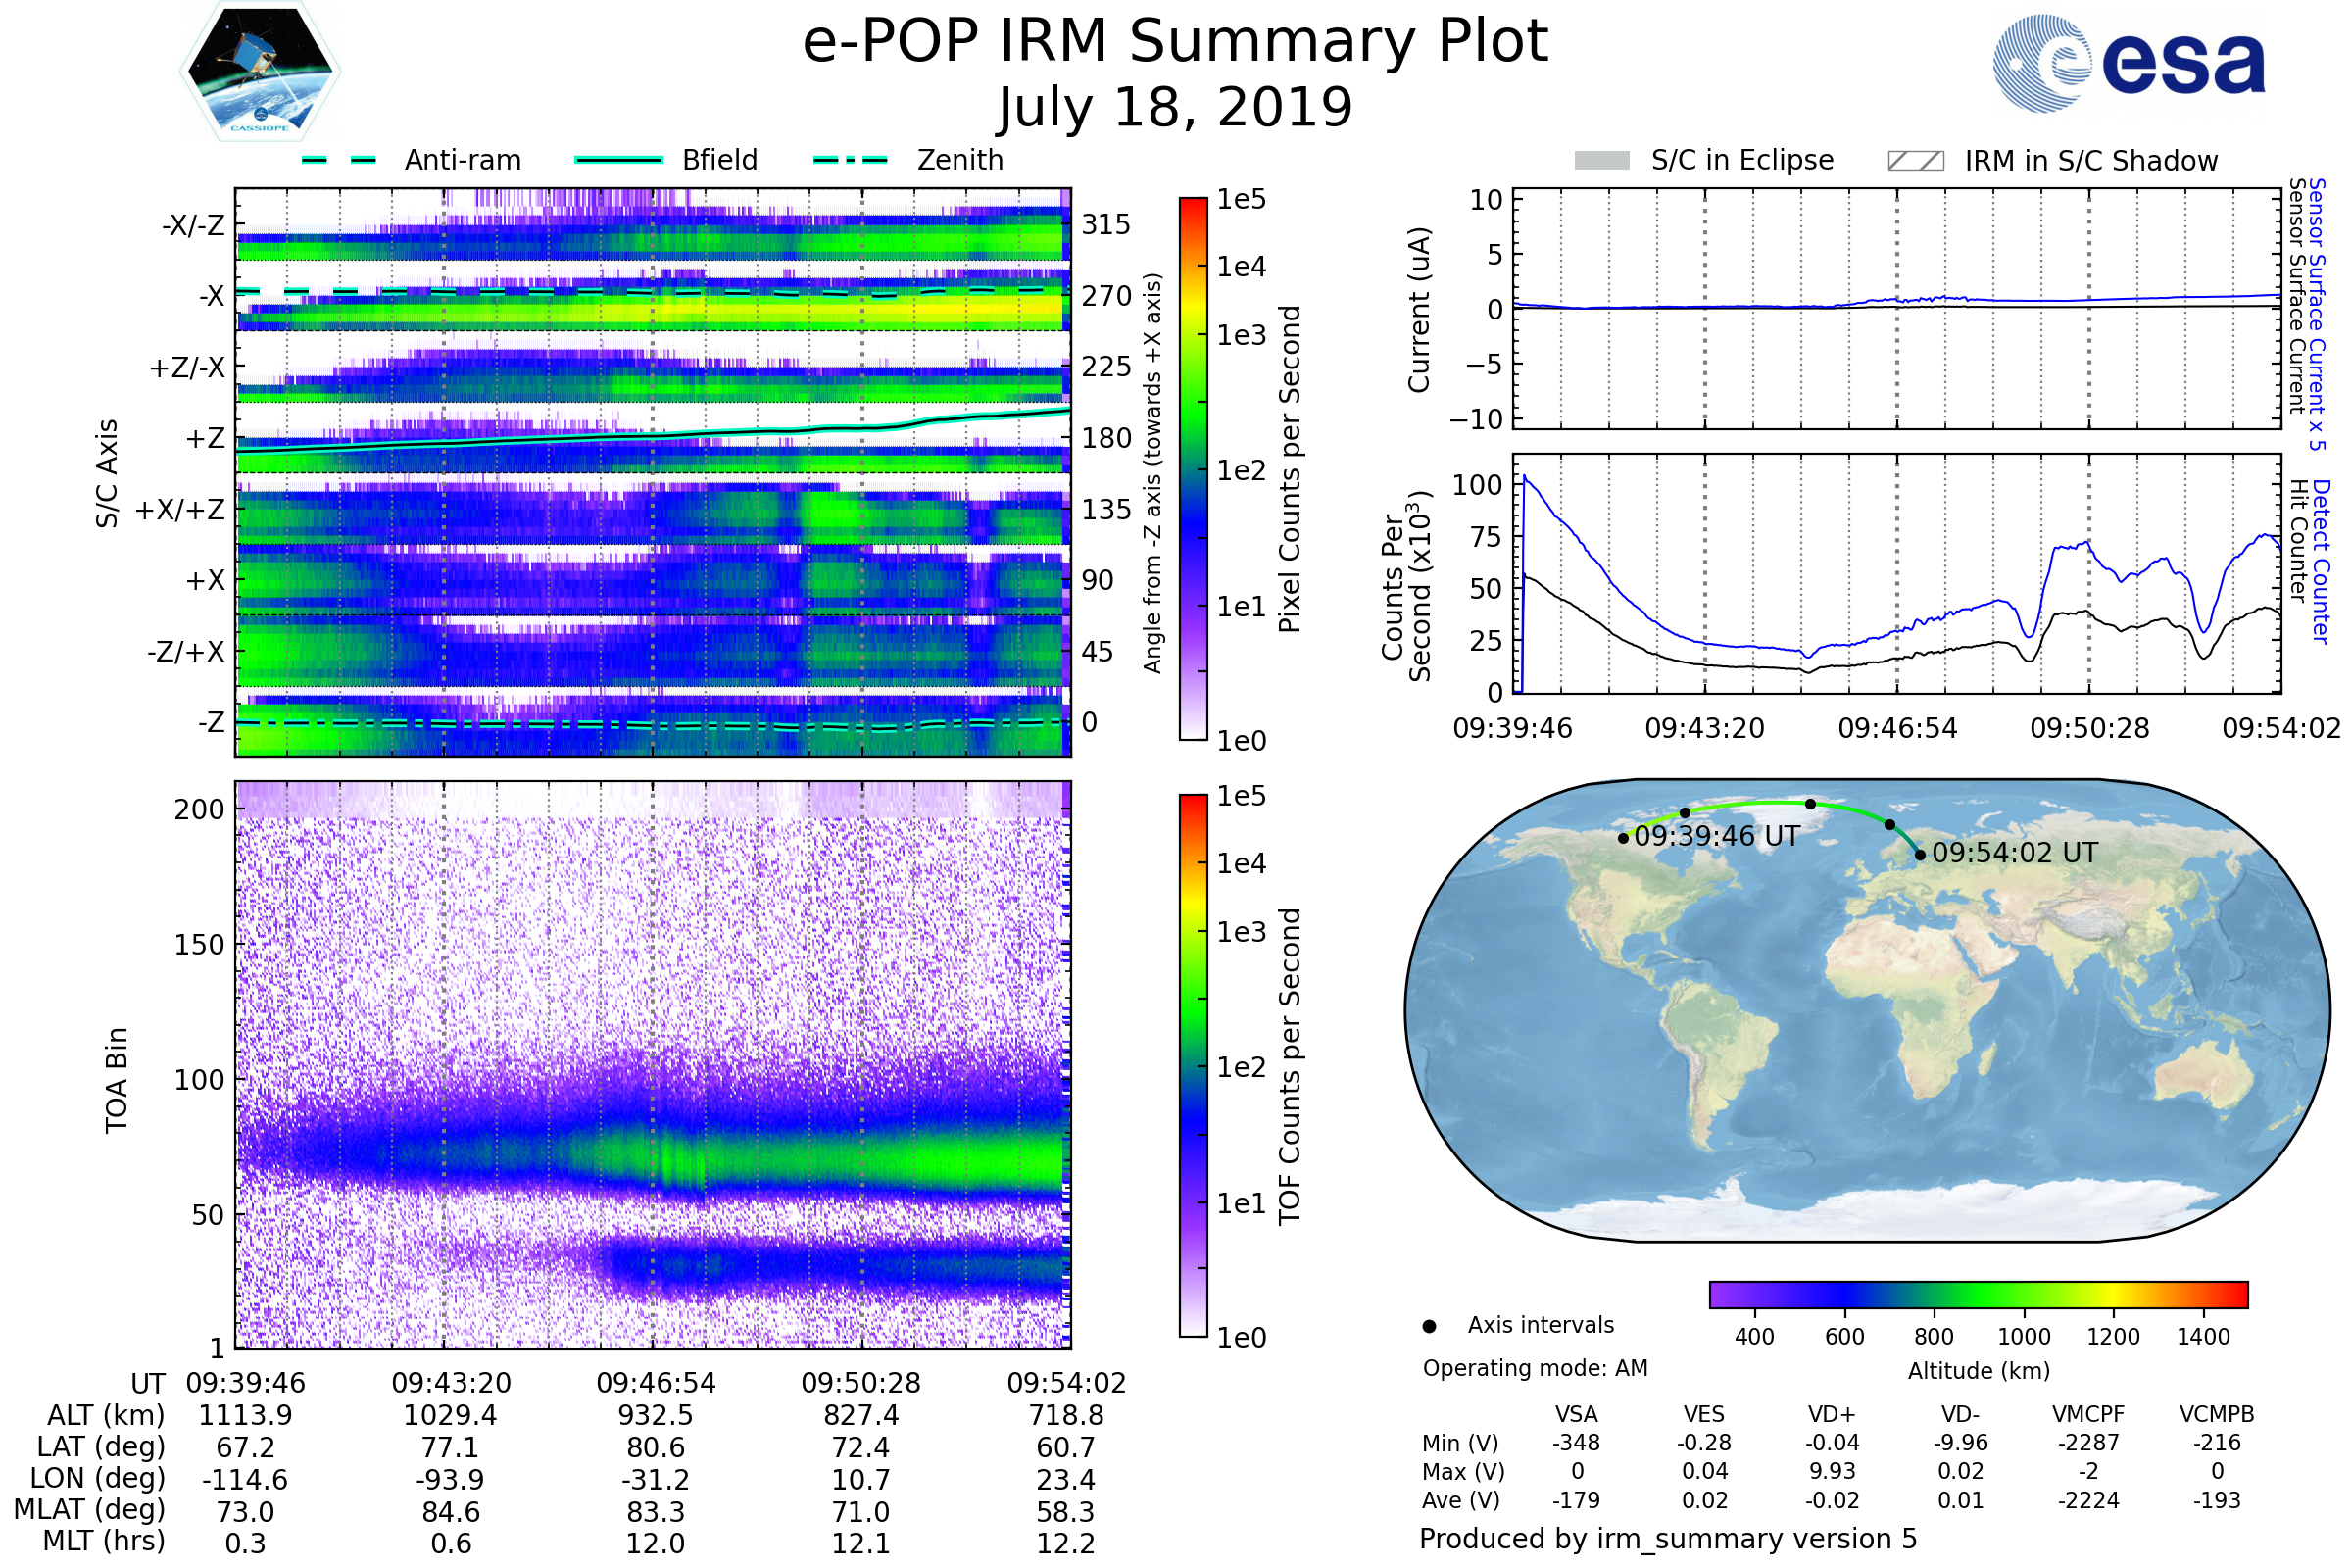Image resolution: width=2352 pixels, height=1568 pixels.
Task: Click the Operating mode: AM text
Action: (x=1535, y=1368)
